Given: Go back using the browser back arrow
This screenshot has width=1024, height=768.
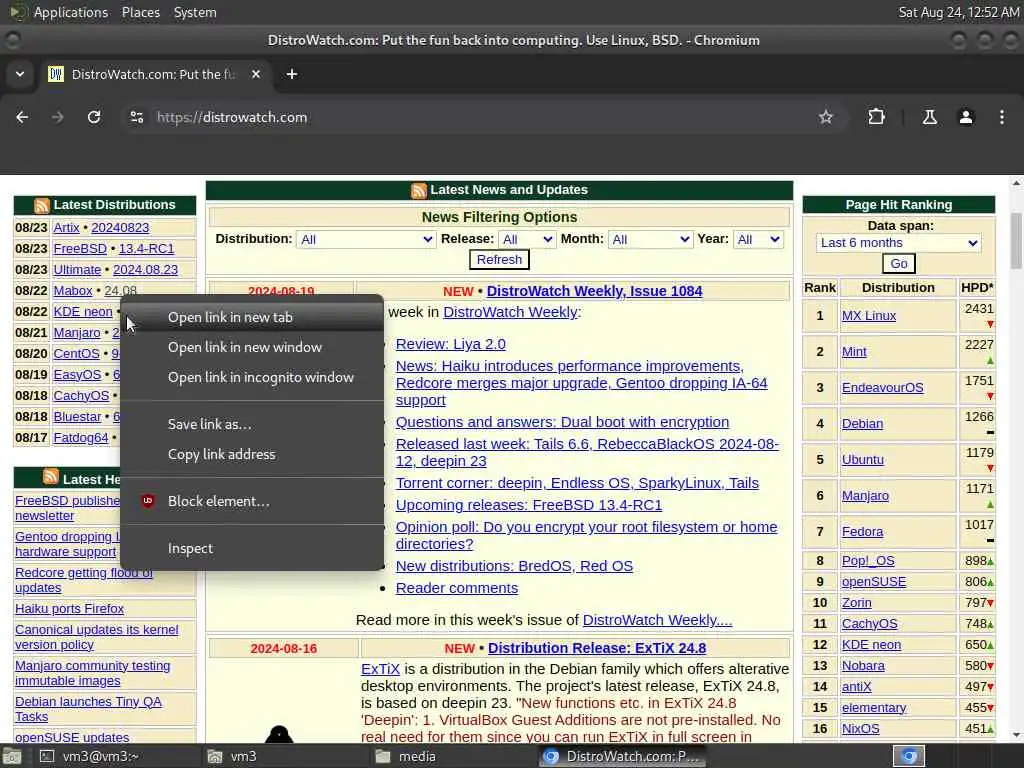Looking at the screenshot, I should pyautogui.click(x=22, y=117).
